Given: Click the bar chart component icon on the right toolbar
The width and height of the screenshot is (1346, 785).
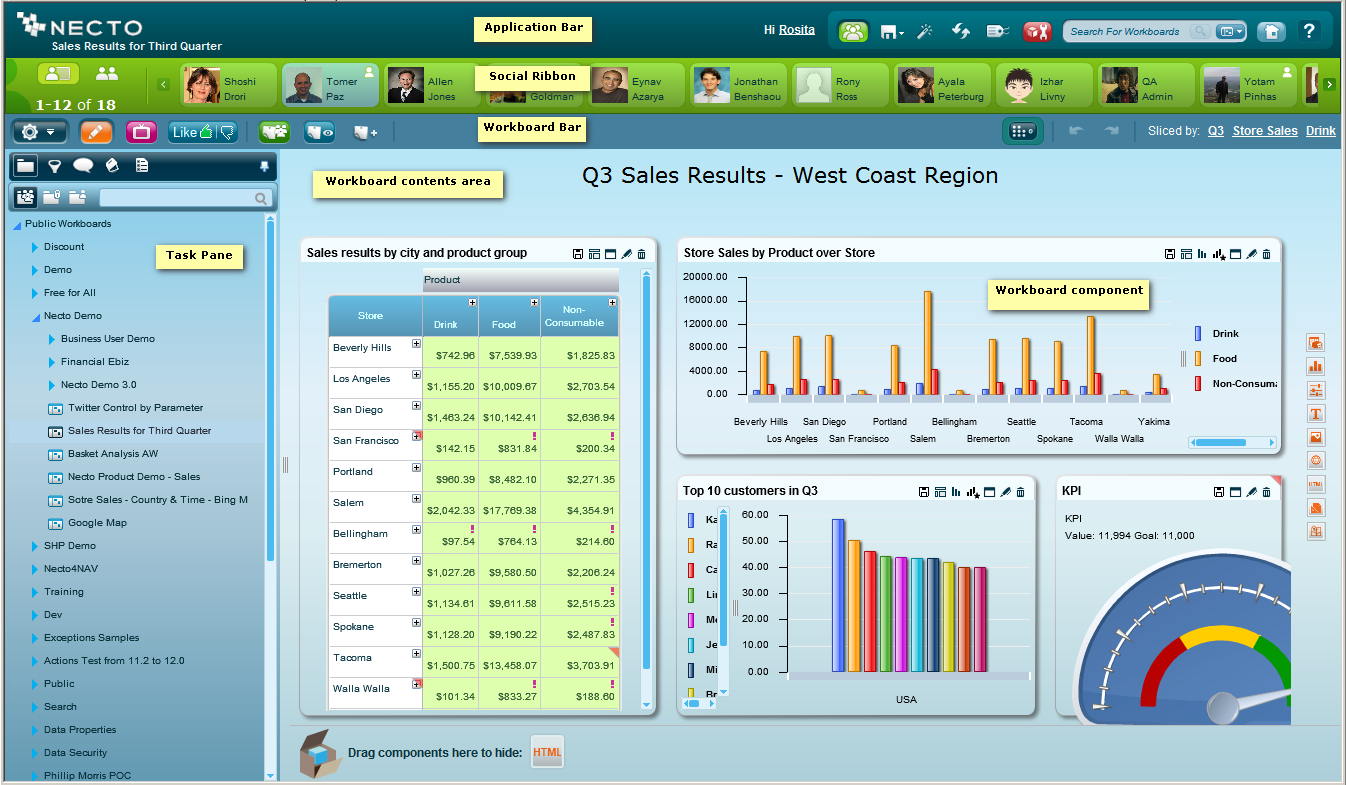Looking at the screenshot, I should pos(1316,367).
